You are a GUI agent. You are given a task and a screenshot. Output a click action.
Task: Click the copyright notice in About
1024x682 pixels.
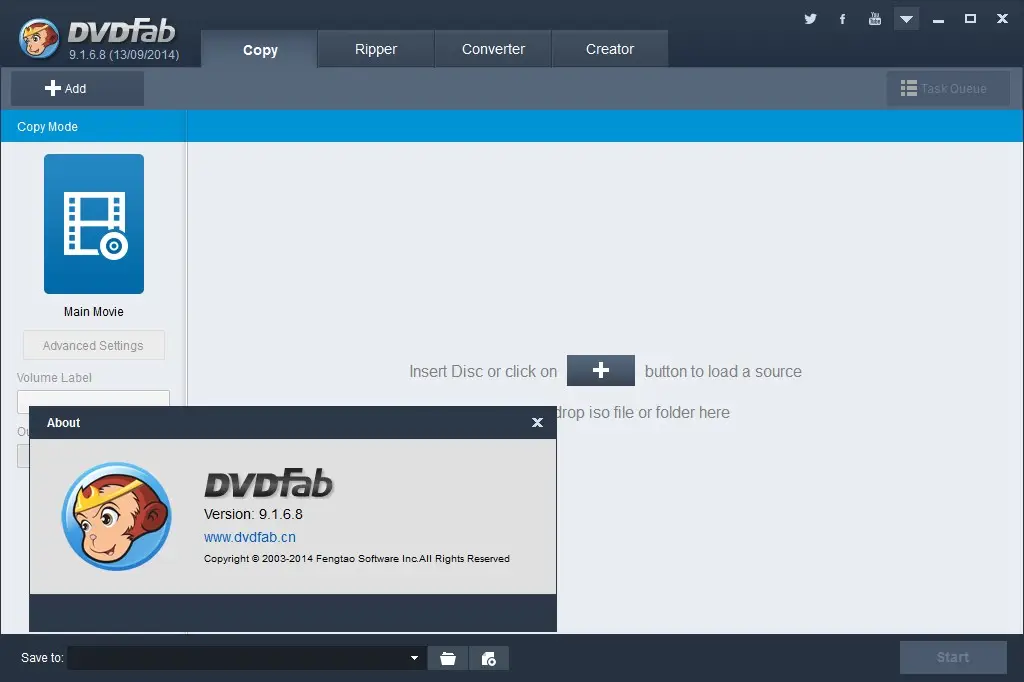(357, 559)
